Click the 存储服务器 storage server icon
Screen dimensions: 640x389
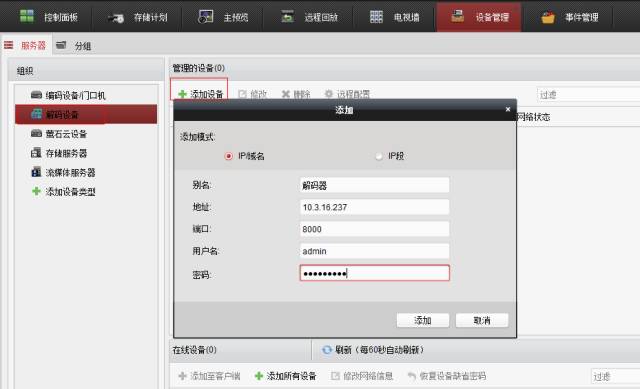36,153
